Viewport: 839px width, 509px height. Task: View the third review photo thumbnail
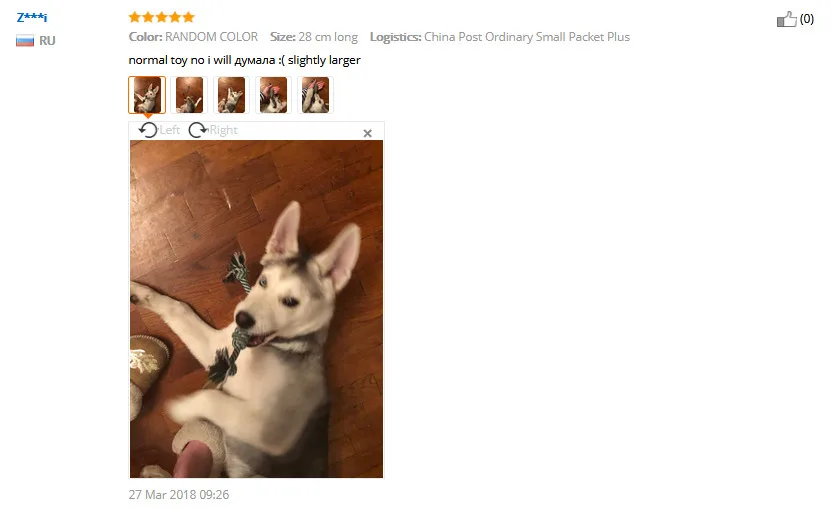[231, 95]
